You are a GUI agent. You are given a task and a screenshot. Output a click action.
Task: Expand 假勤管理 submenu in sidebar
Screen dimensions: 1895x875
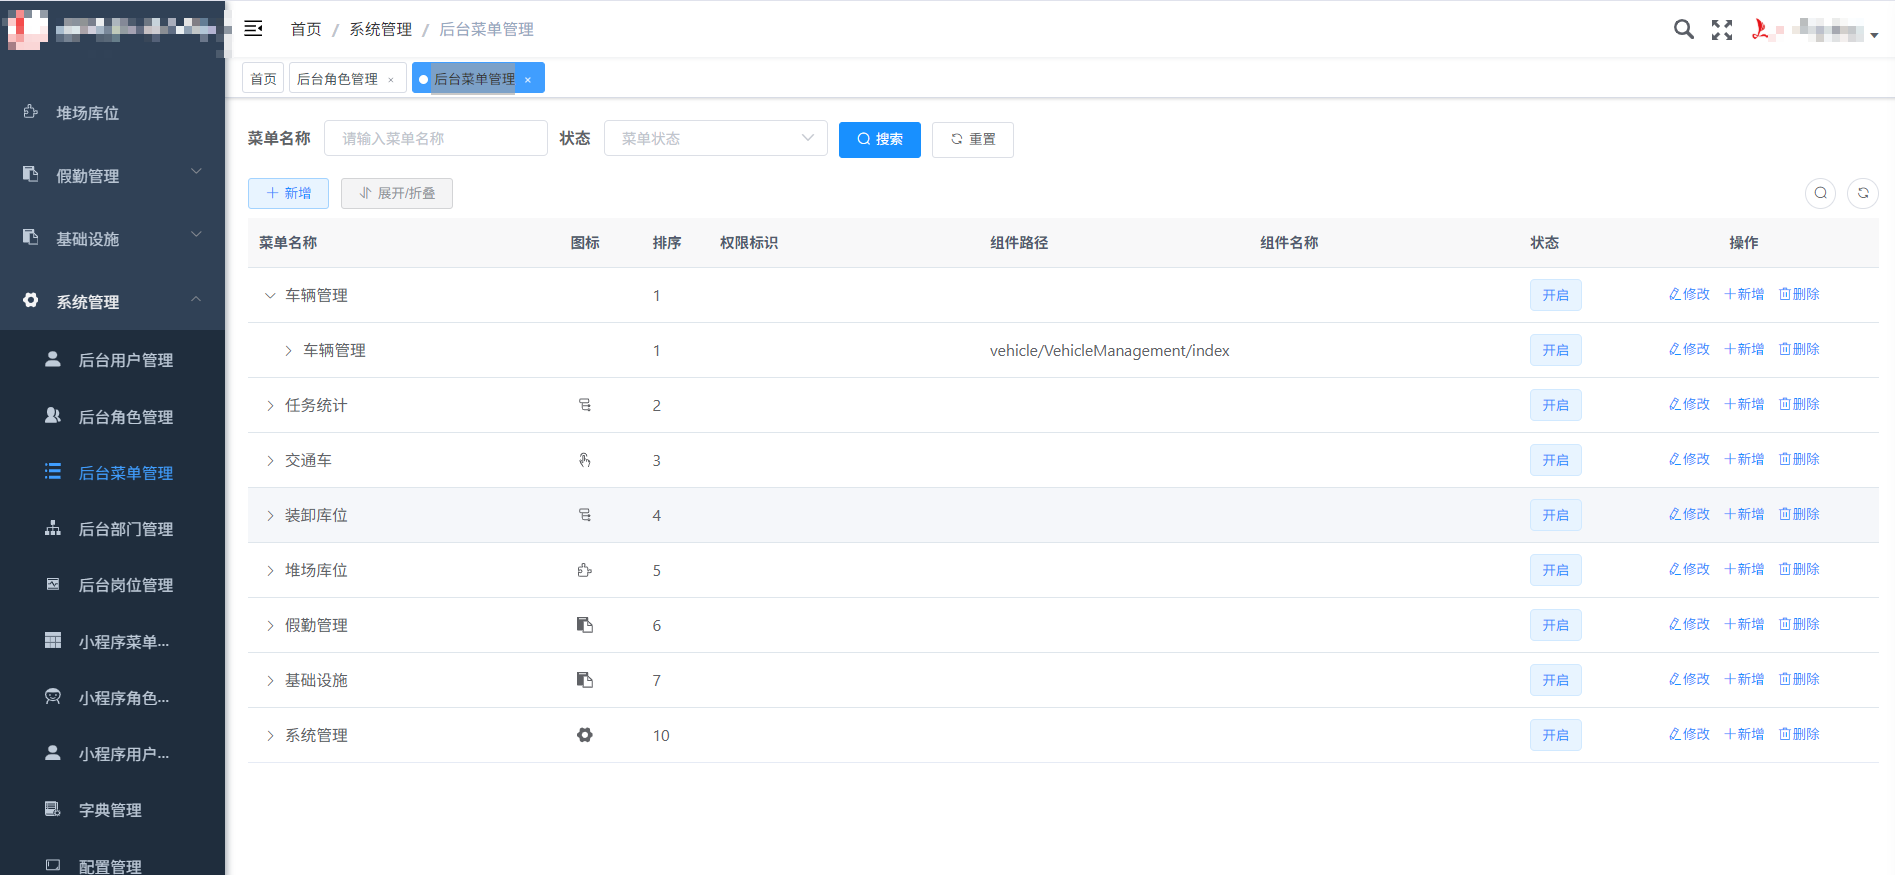click(196, 172)
